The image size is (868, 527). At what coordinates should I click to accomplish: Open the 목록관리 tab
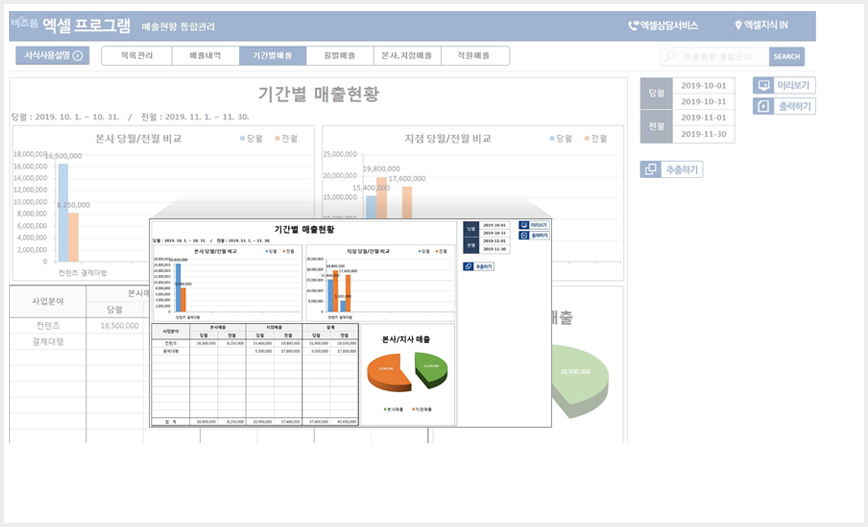[x=137, y=56]
